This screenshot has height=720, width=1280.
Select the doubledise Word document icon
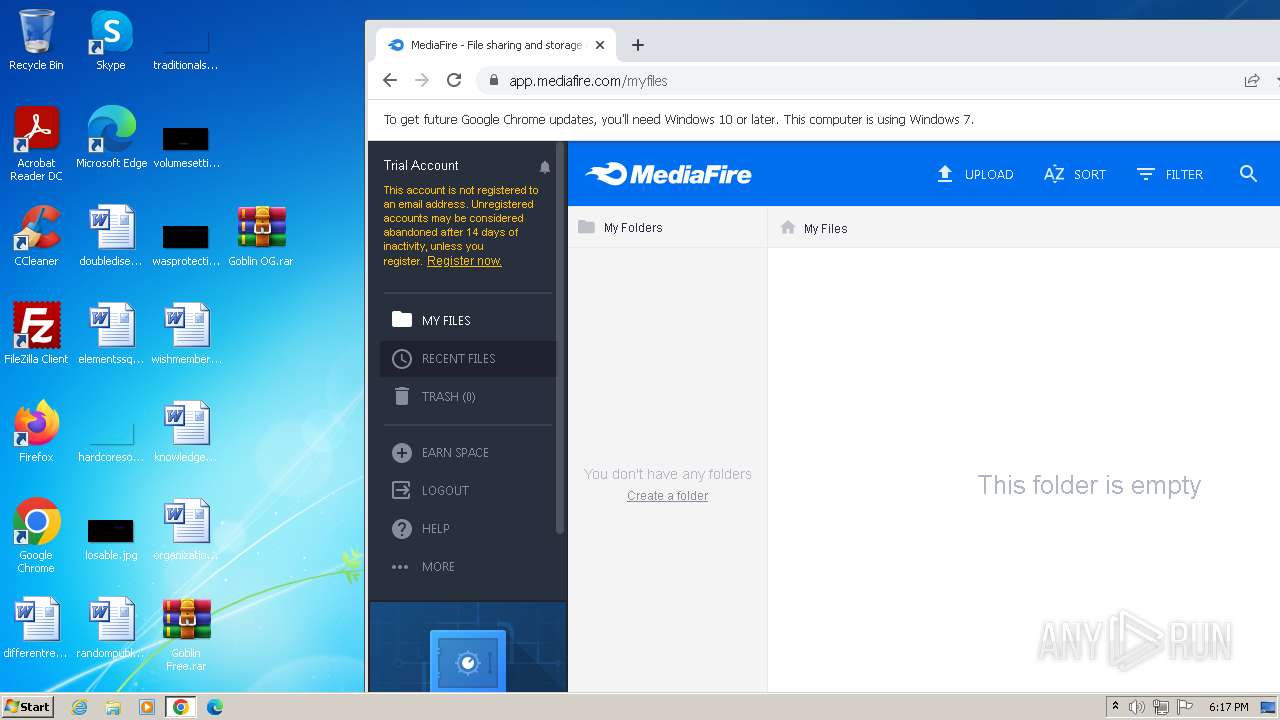coord(111,236)
